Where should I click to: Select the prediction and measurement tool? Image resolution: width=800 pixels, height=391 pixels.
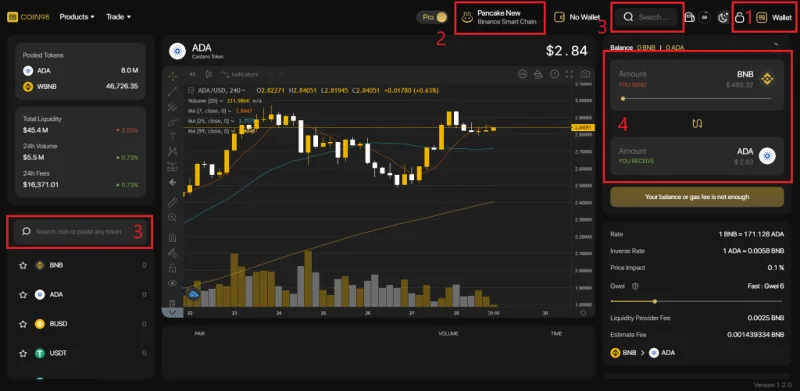[x=172, y=166]
